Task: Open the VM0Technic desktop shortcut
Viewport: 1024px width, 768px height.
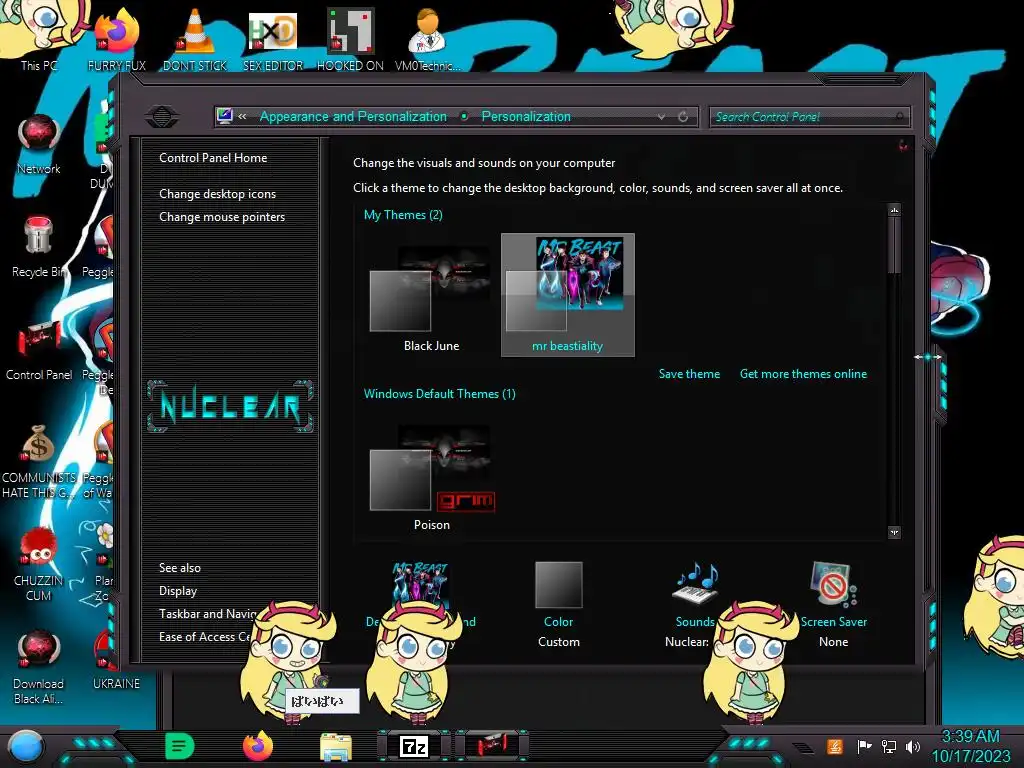Action: click(x=427, y=39)
